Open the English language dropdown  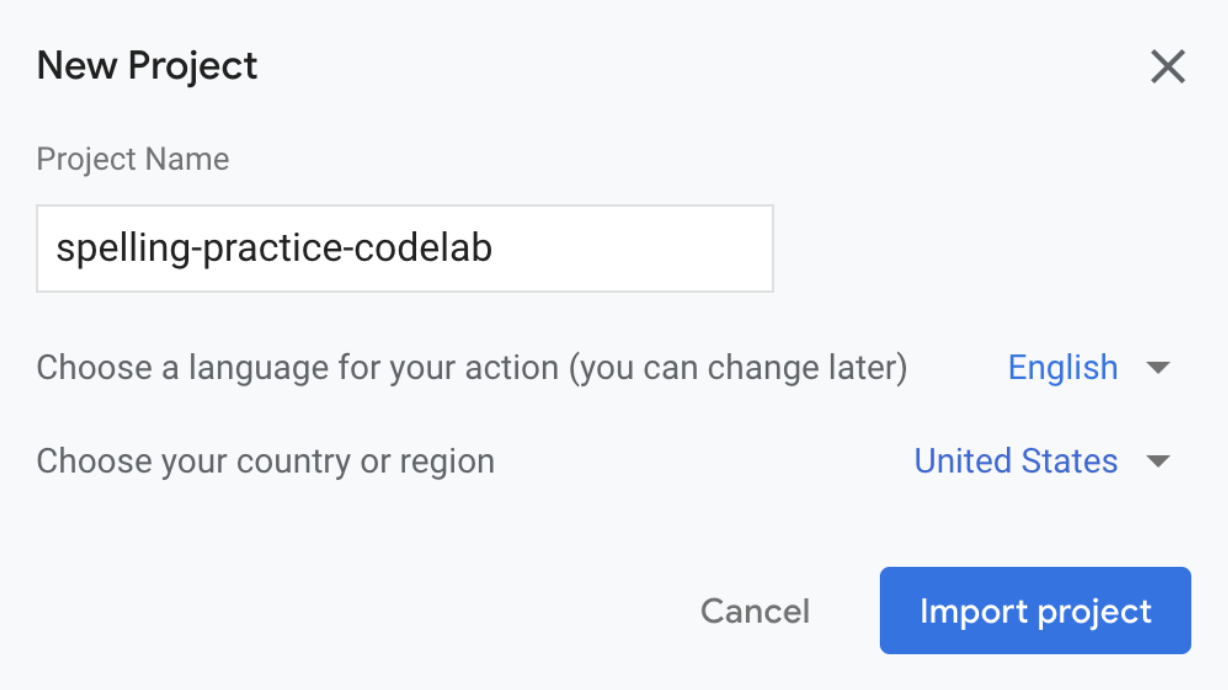pos(1063,368)
